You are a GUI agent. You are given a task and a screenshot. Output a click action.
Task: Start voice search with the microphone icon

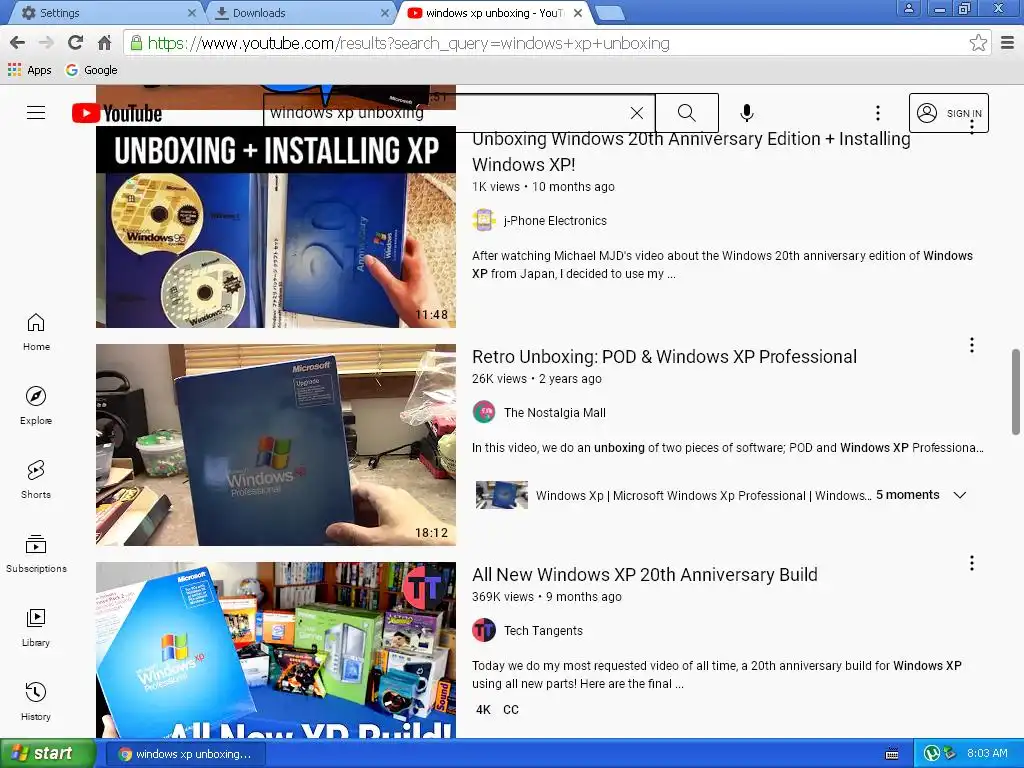[x=746, y=113]
